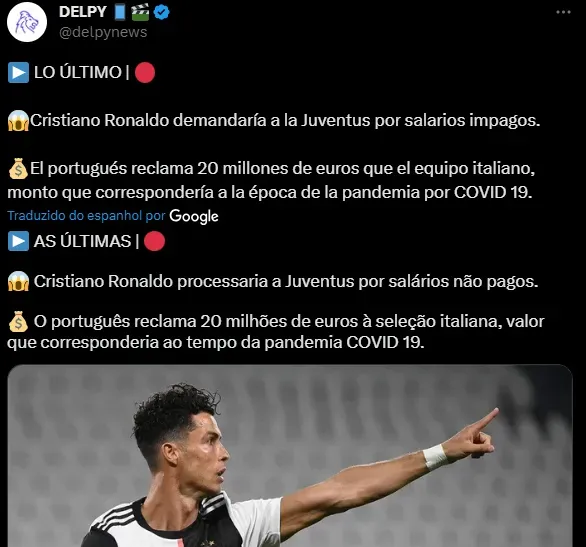Click the red circle after AS ÚLTIMAS
Image resolution: width=586 pixels, height=547 pixels.
point(154,241)
